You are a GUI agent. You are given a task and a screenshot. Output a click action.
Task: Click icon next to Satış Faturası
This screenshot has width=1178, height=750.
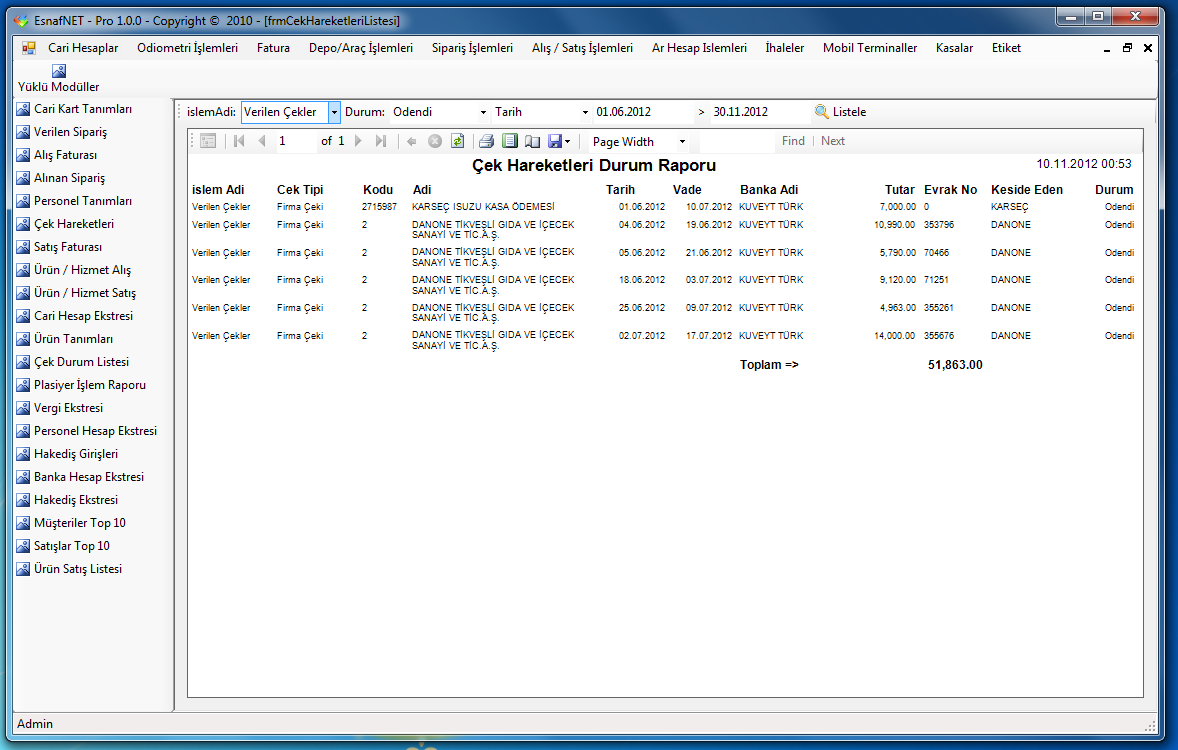click(23, 247)
